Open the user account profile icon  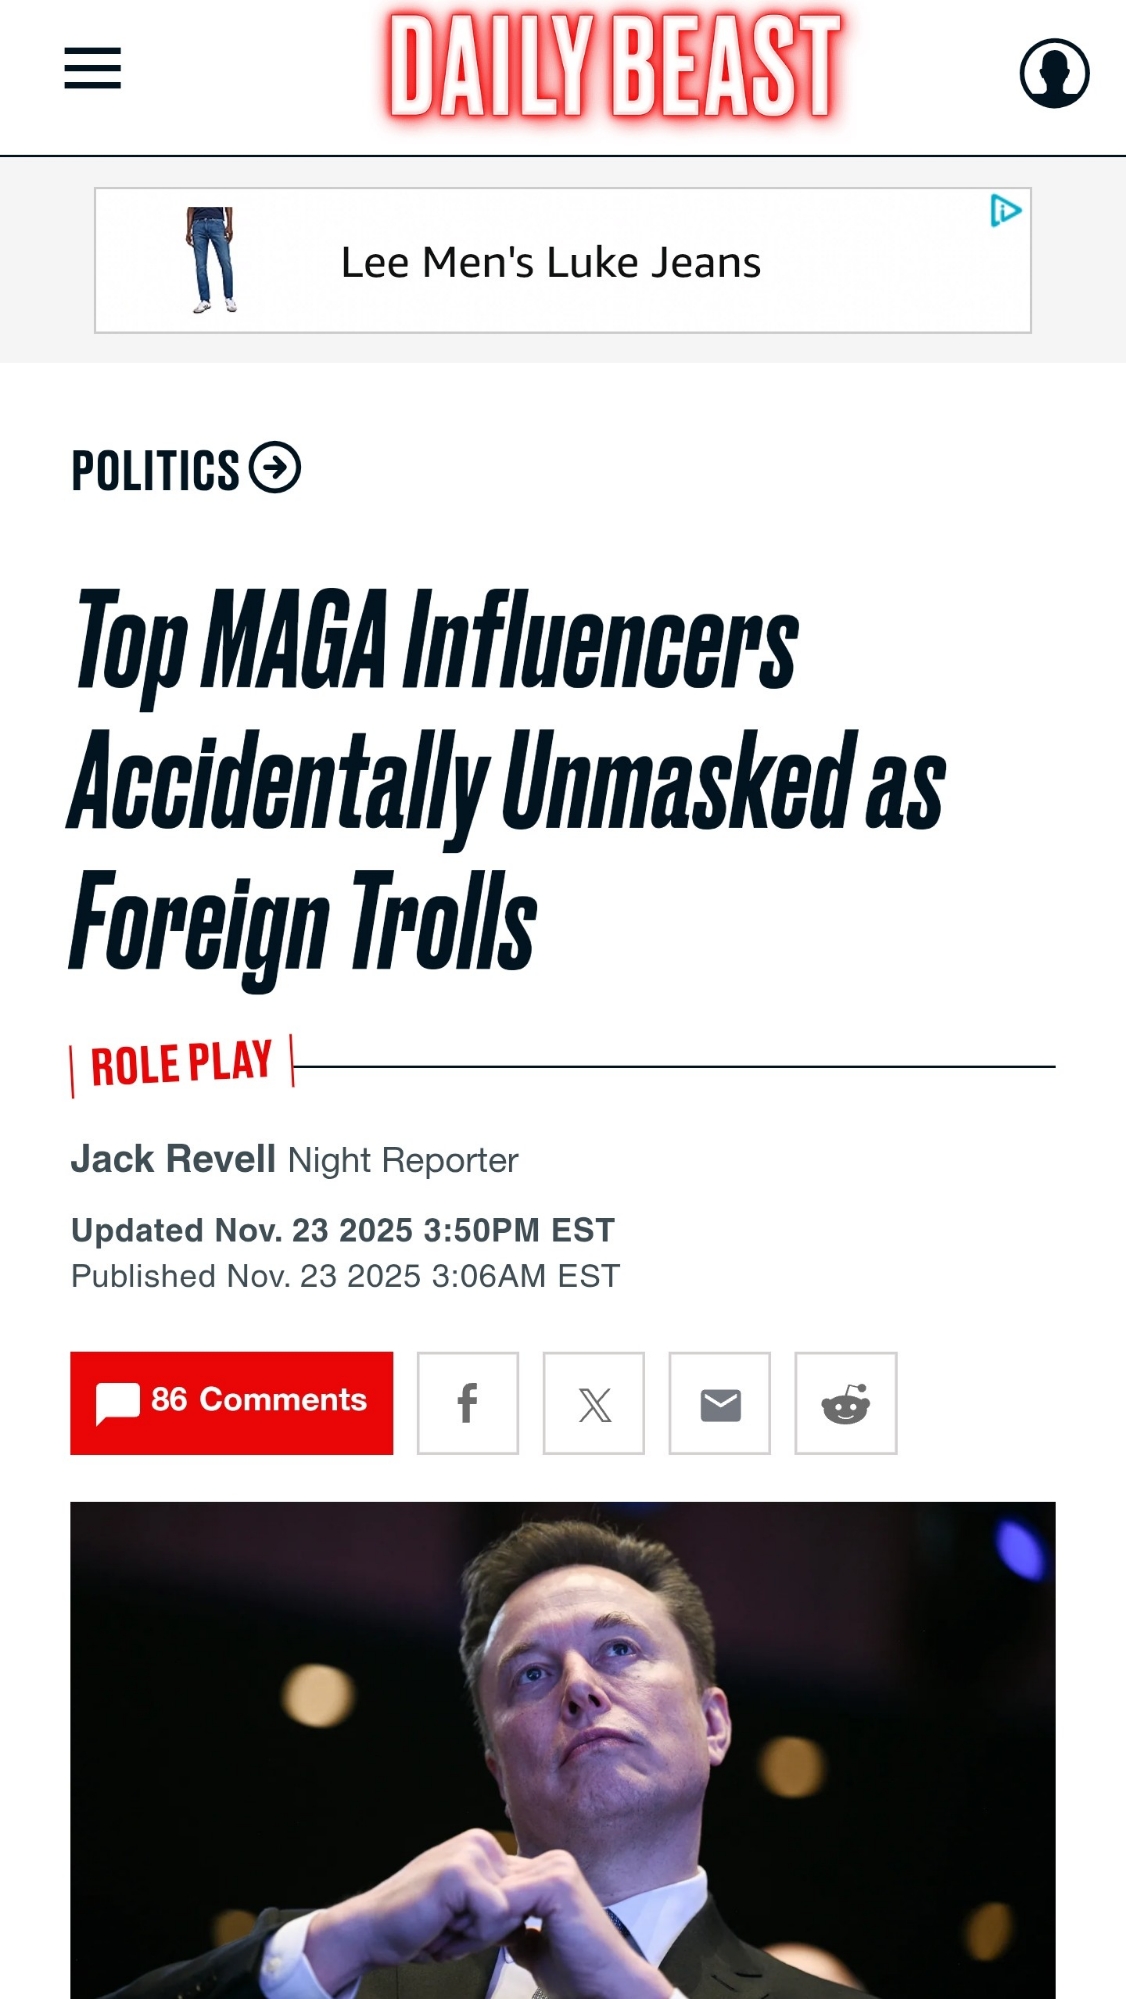(1054, 73)
